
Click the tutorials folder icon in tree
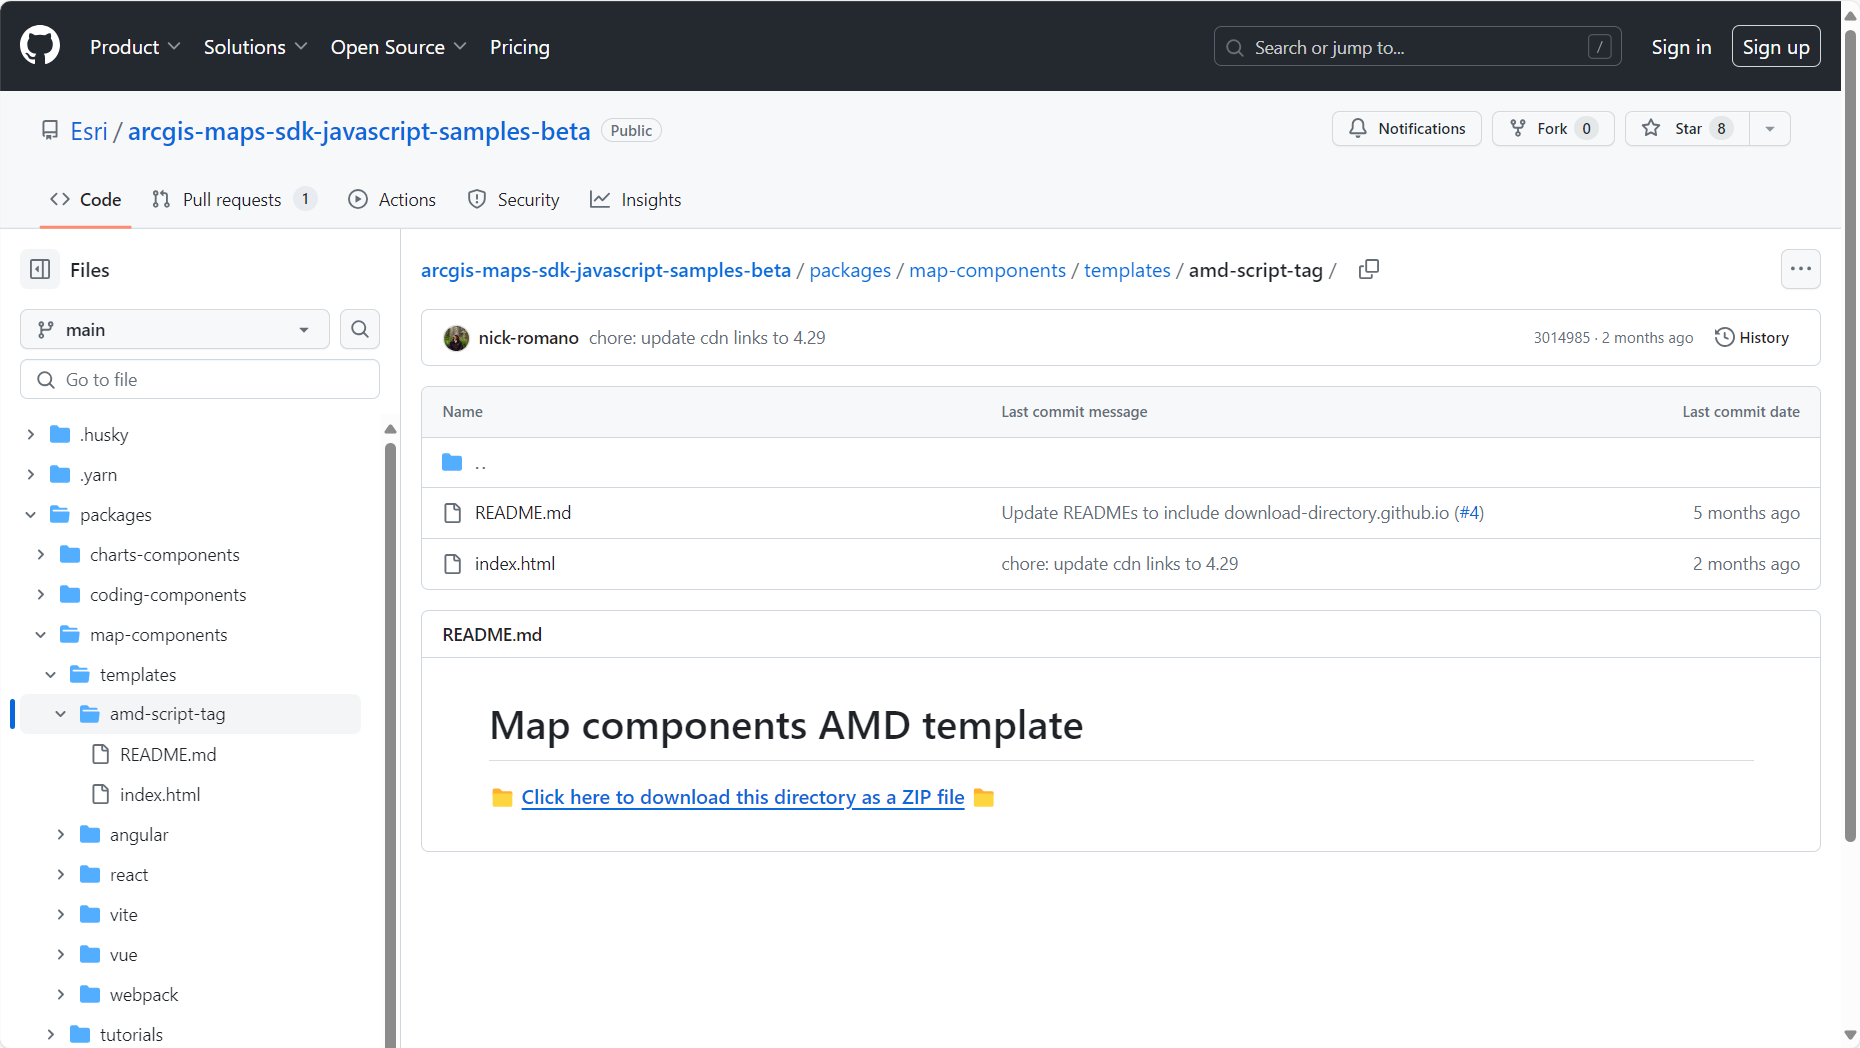80,1034
